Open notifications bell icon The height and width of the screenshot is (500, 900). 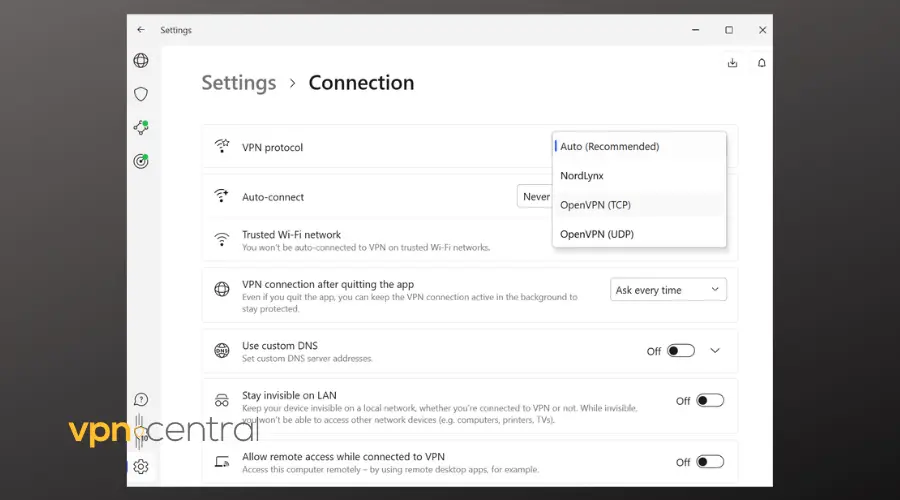click(x=762, y=63)
